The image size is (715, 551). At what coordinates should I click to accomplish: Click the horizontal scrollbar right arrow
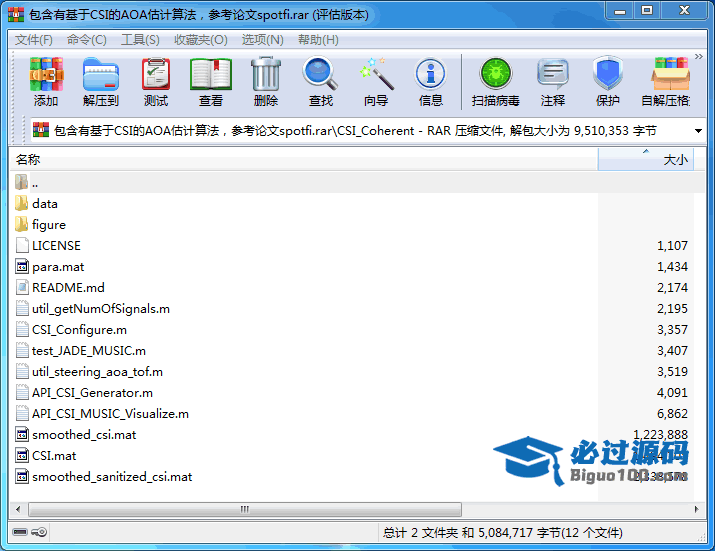pyautogui.click(x=696, y=509)
